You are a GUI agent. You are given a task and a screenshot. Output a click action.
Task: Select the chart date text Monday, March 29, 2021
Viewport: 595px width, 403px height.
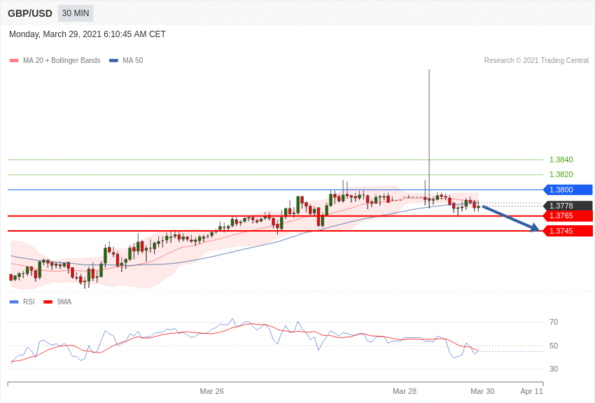click(x=55, y=34)
